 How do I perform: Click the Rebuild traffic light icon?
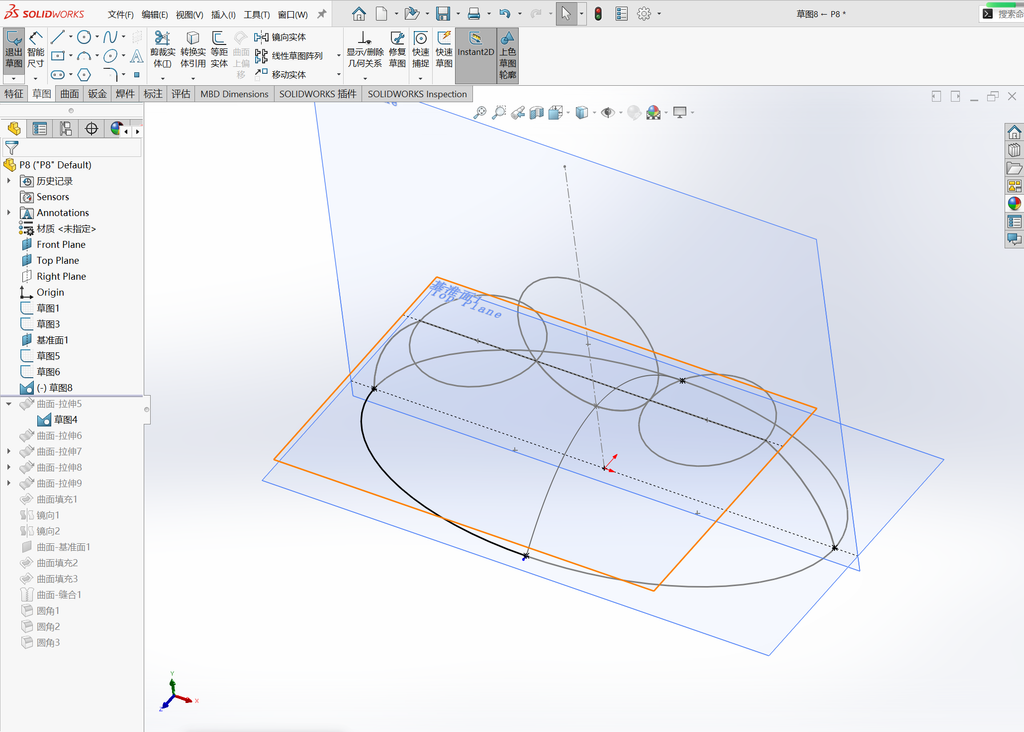598,14
